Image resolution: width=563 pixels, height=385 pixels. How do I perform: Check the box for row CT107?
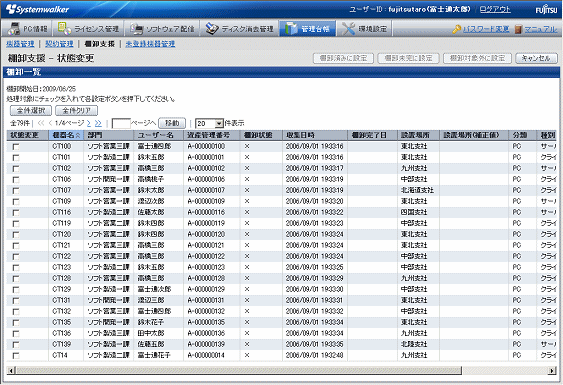16,190
